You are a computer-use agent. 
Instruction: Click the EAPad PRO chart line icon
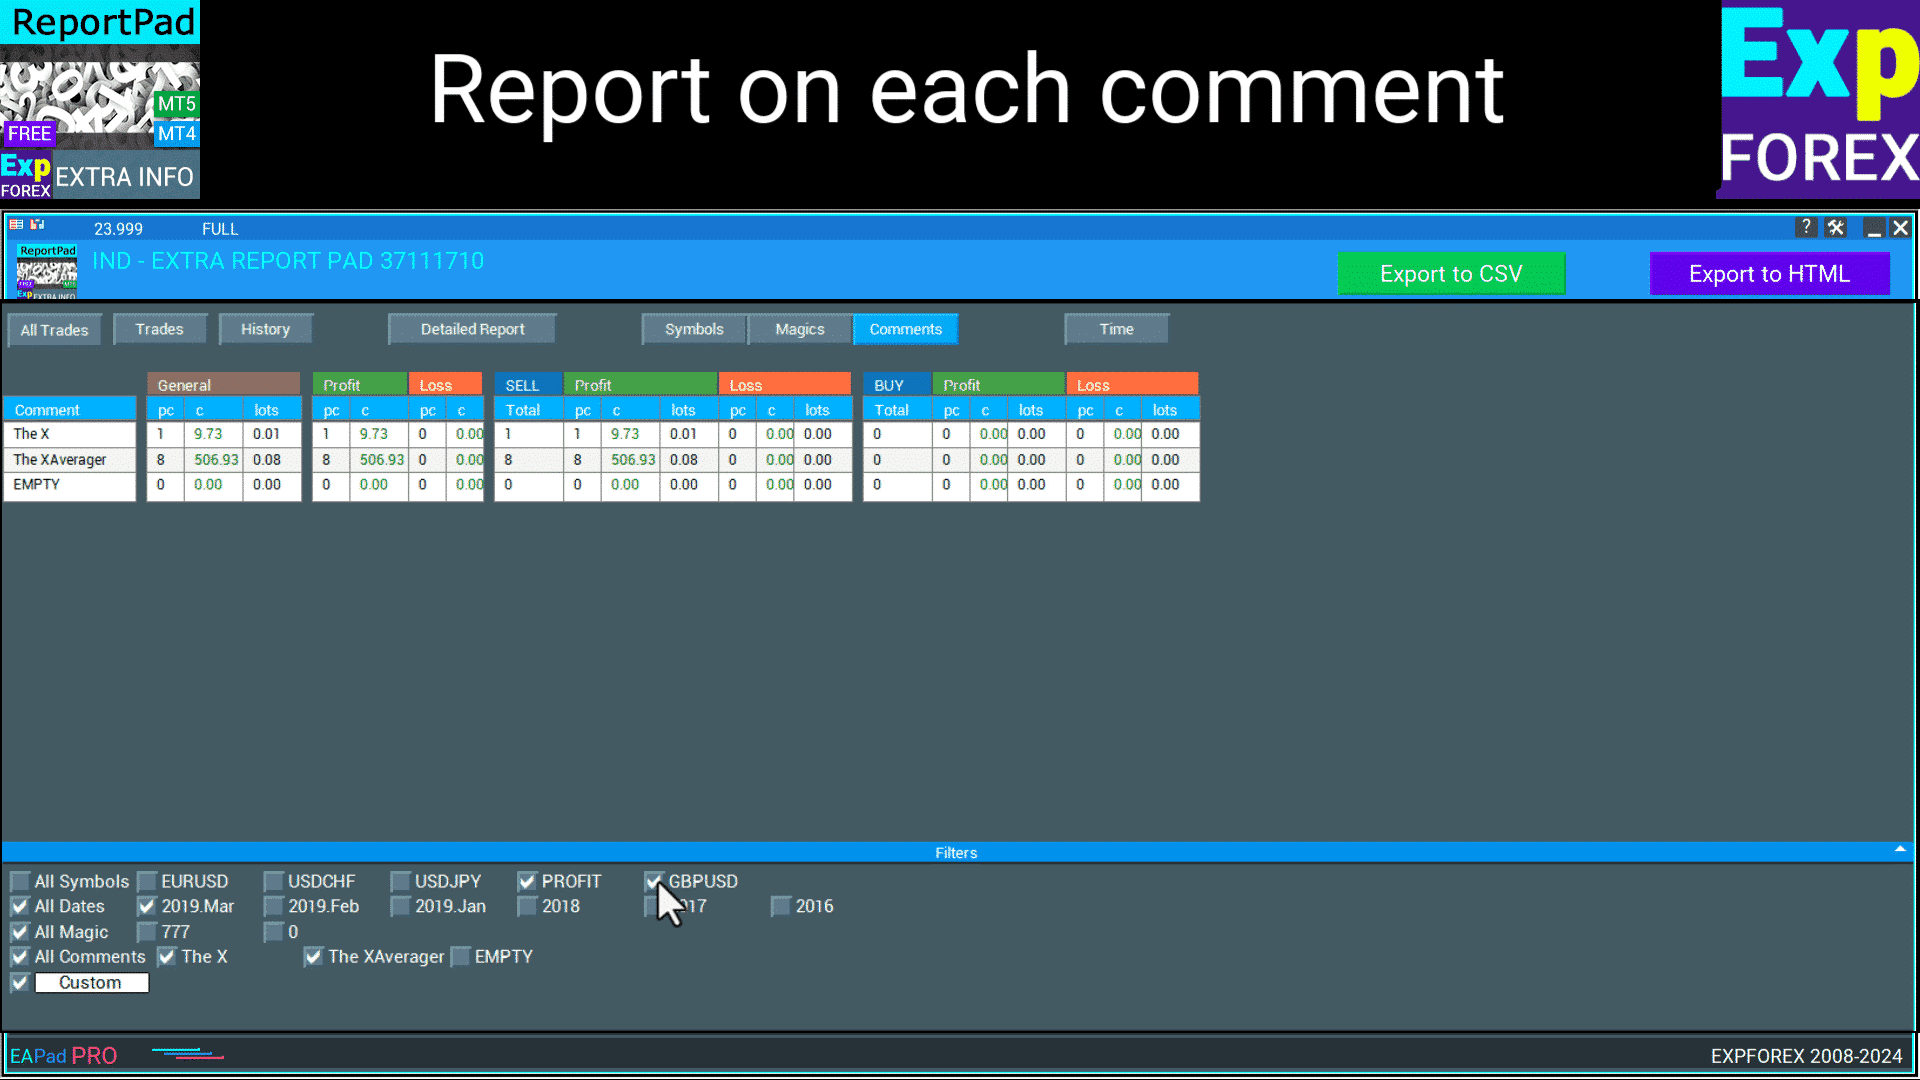[187, 1054]
